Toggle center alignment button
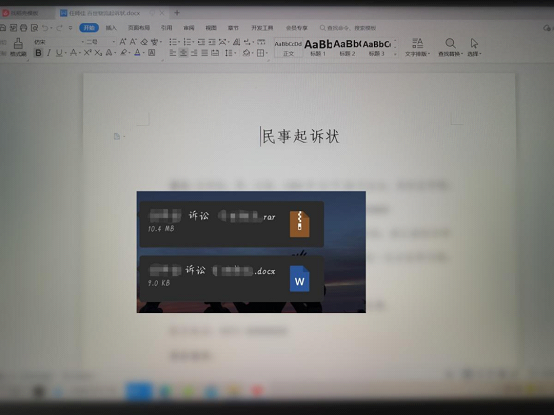554x415 pixels. [183, 53]
